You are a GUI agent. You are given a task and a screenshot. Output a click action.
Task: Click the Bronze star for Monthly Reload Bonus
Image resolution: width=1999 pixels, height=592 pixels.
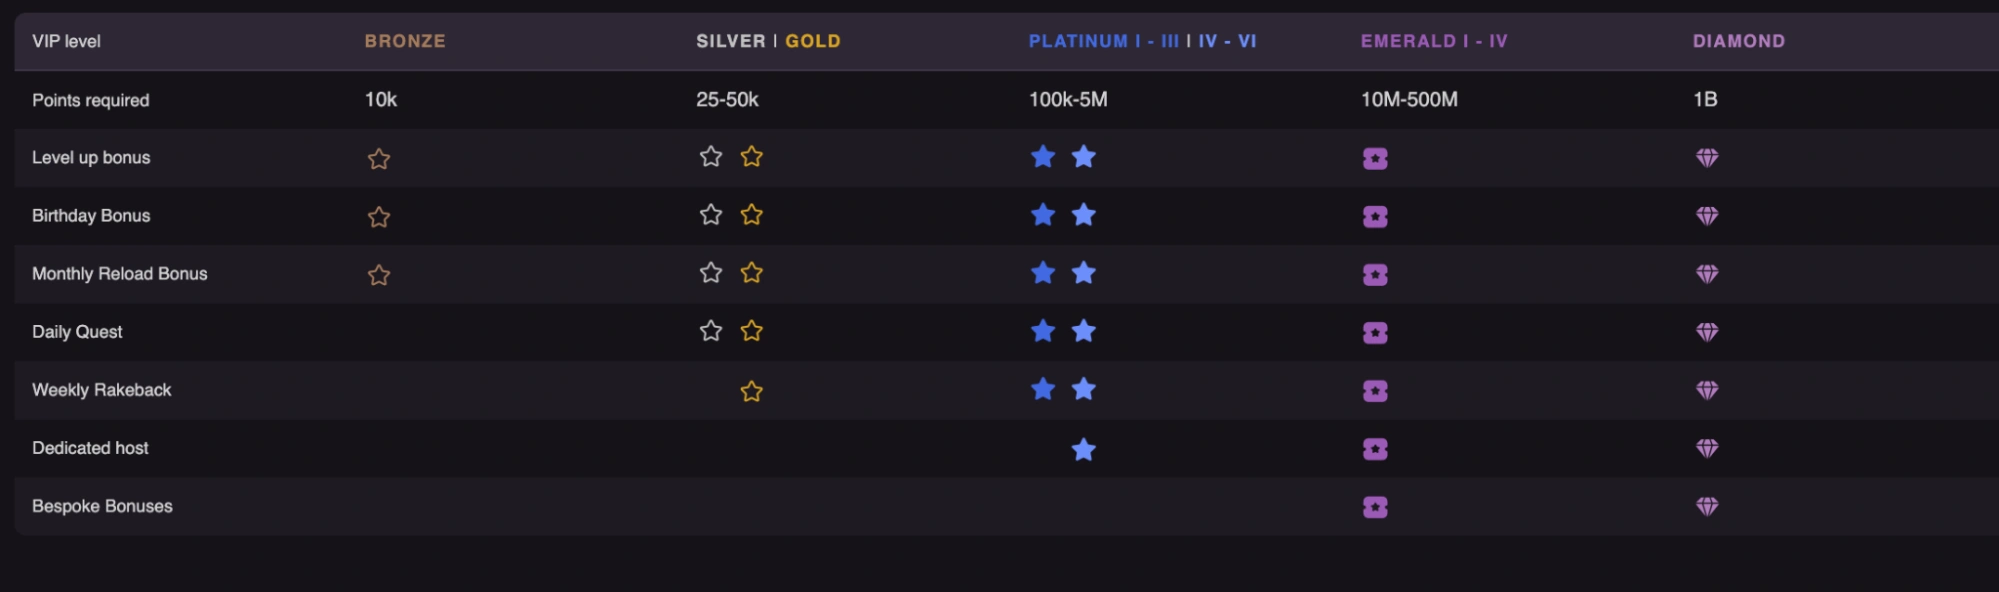(x=378, y=275)
